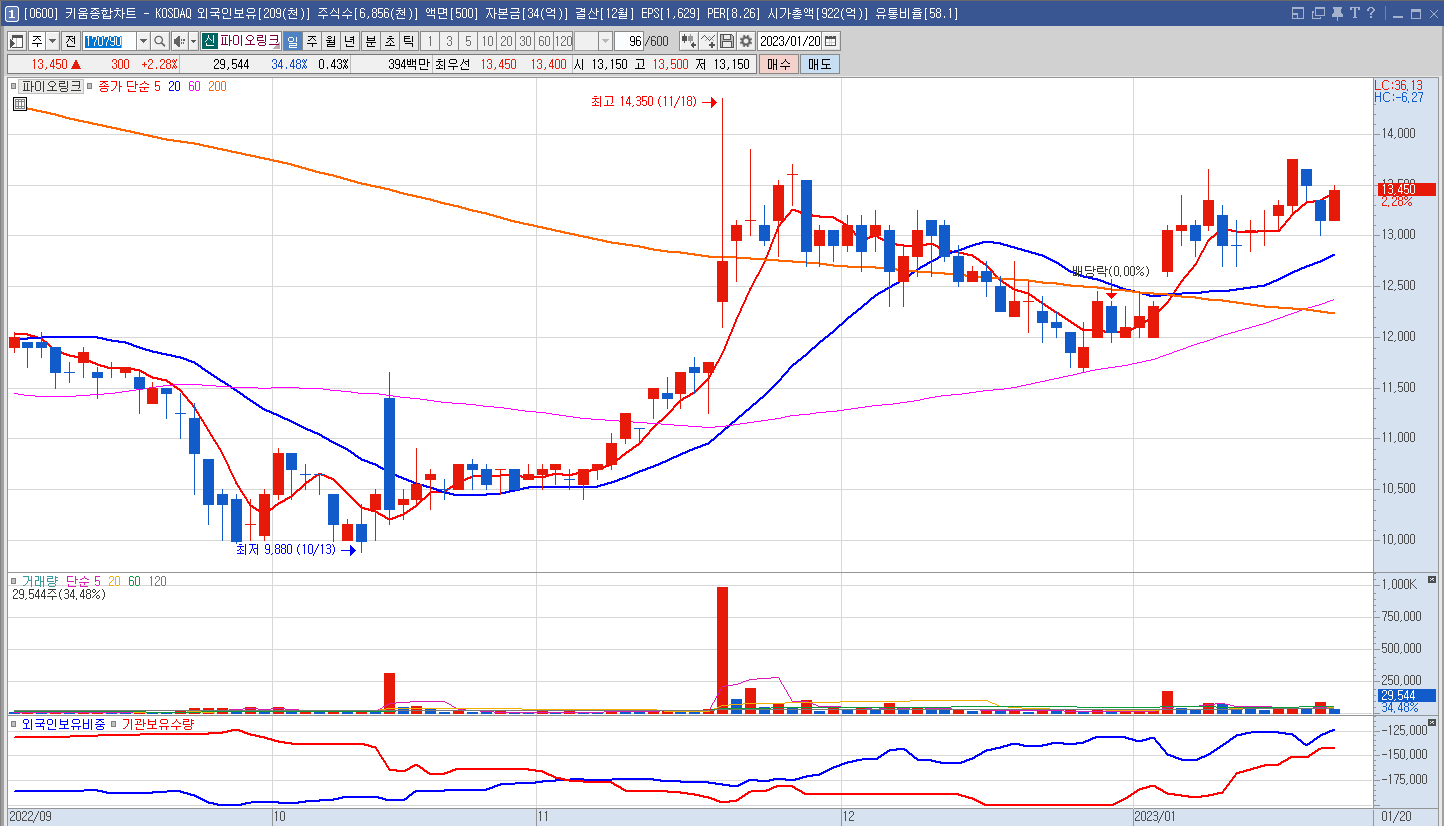The image size is (1444, 826).
Task: Click the 200 moving average label
Action: (217, 87)
